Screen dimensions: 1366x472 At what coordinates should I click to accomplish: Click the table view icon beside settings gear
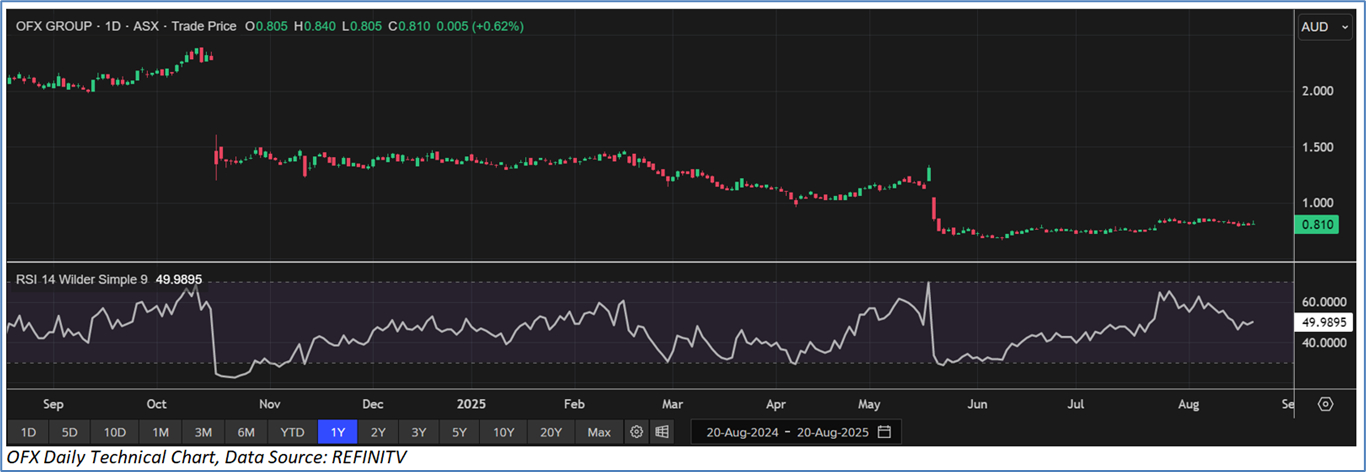pyautogui.click(x=661, y=432)
